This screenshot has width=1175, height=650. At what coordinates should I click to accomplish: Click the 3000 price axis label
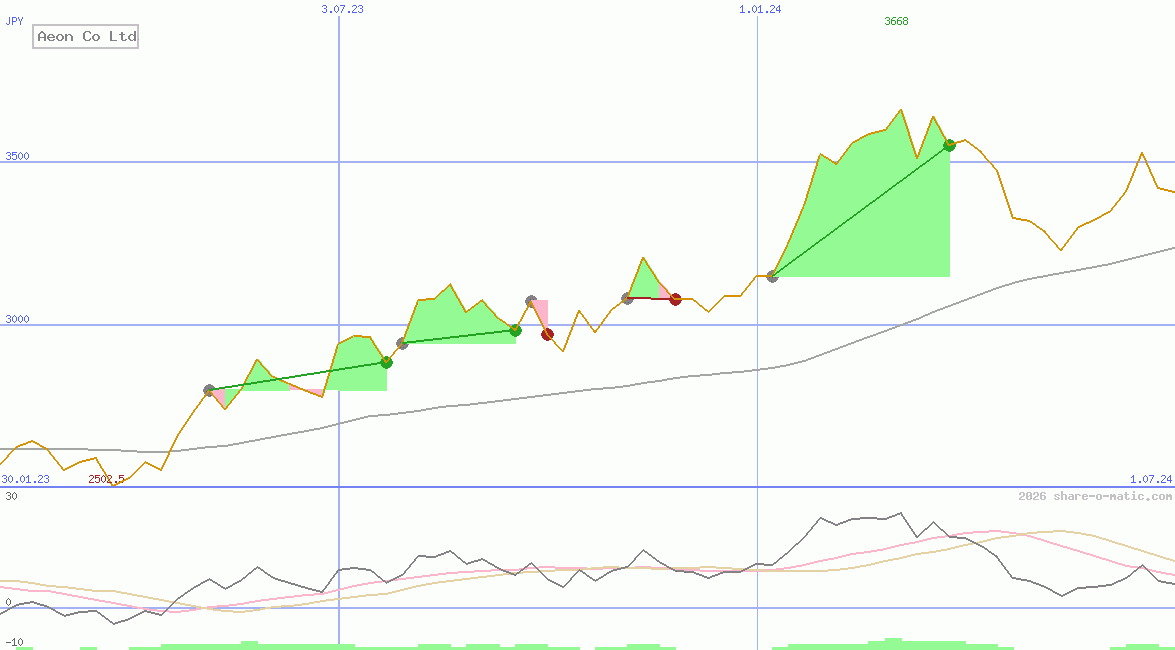(x=17, y=319)
